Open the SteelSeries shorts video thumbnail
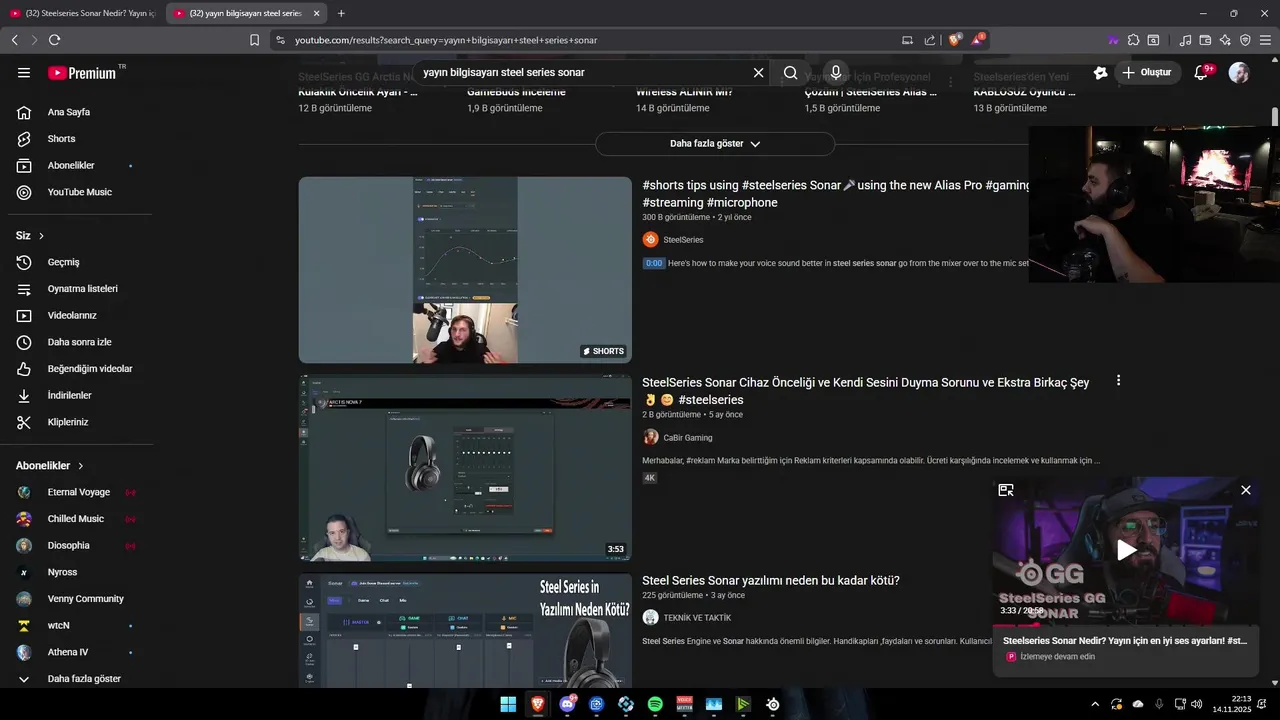Screen dimensions: 1280x720 [x=465, y=270]
